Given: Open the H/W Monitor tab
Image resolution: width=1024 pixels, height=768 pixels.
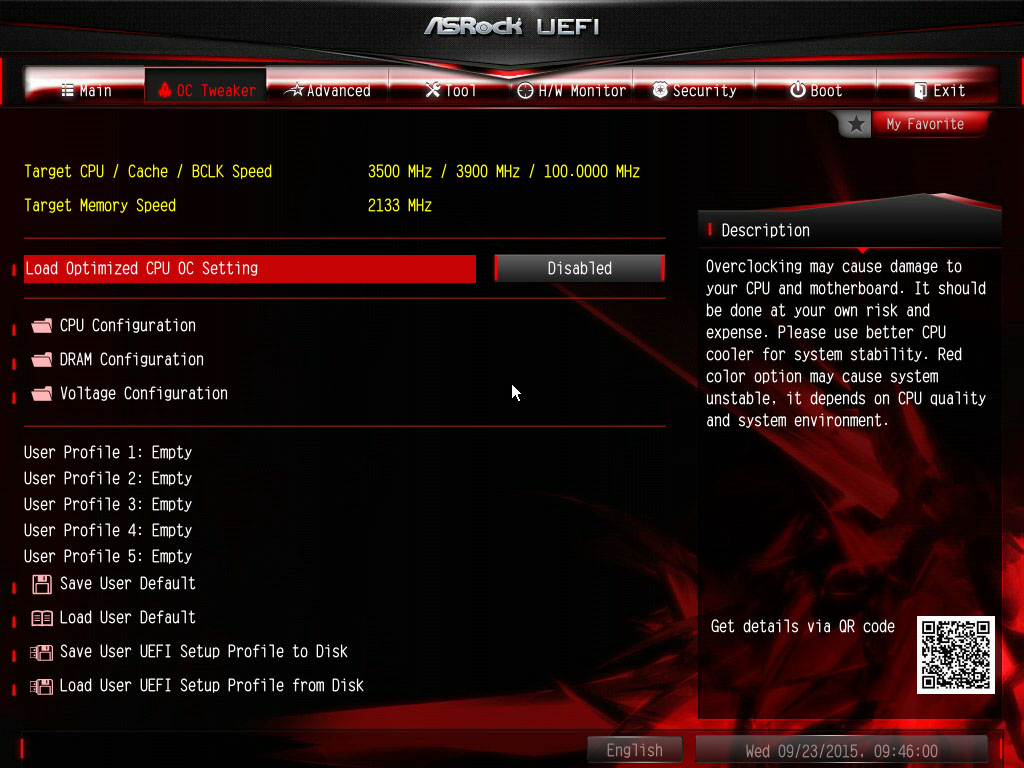Looking at the screenshot, I should pyautogui.click(x=571, y=90).
